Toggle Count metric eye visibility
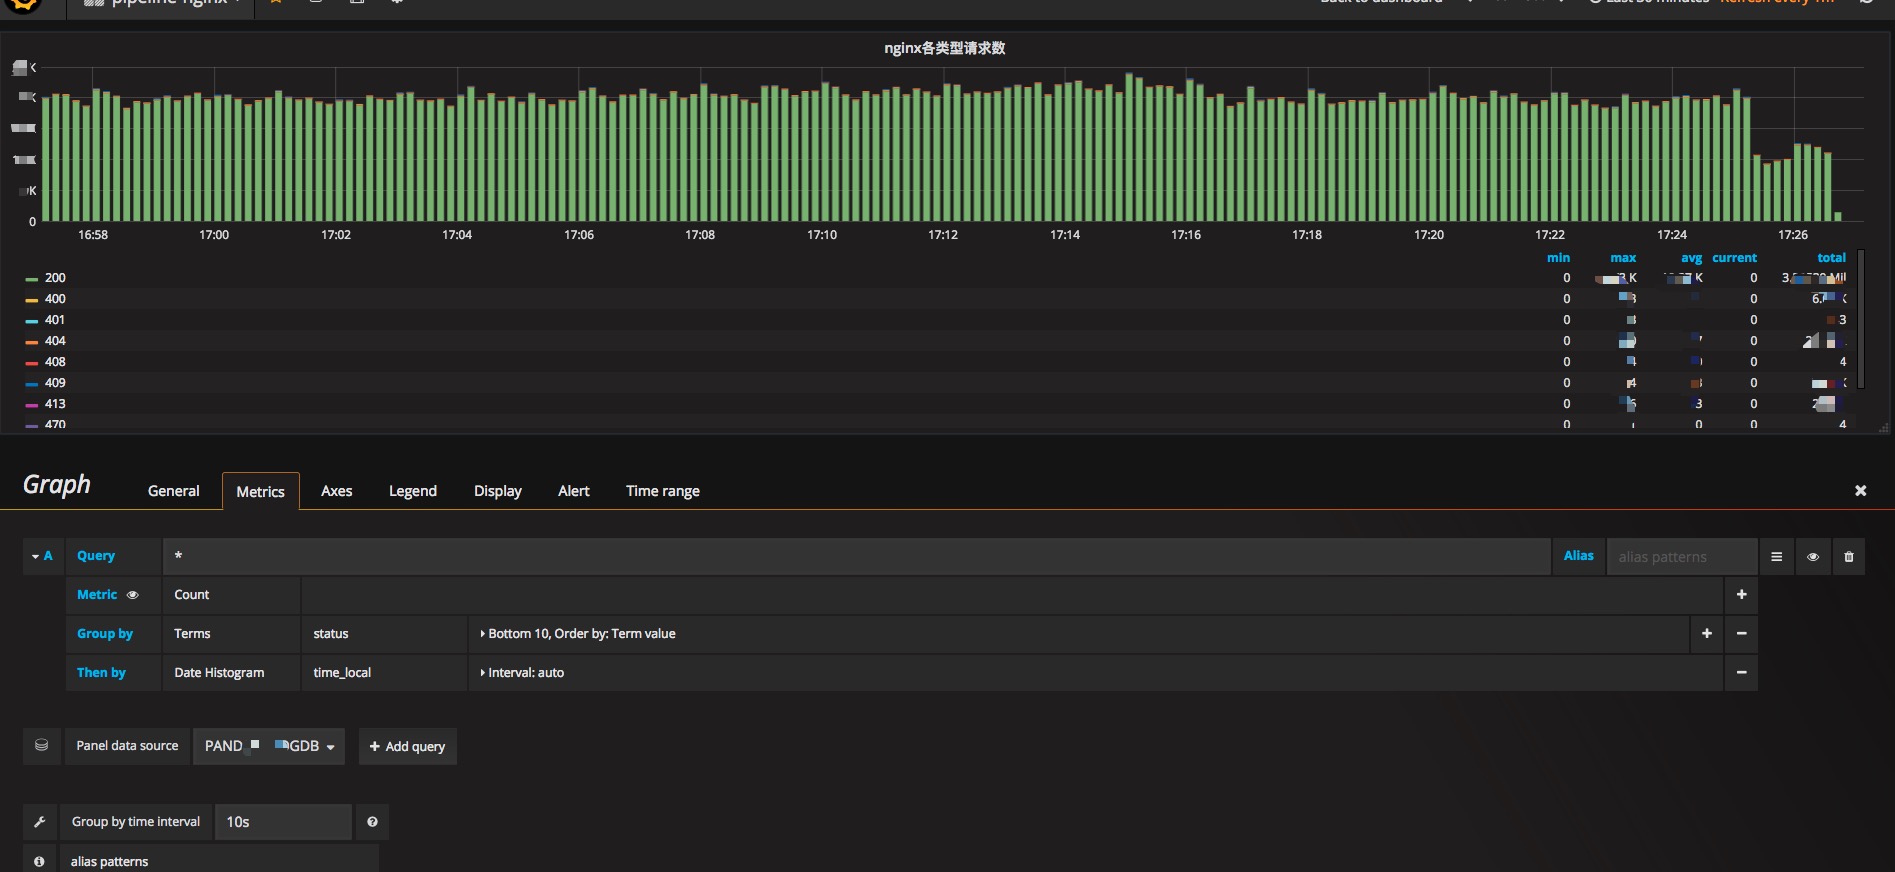 [132, 595]
